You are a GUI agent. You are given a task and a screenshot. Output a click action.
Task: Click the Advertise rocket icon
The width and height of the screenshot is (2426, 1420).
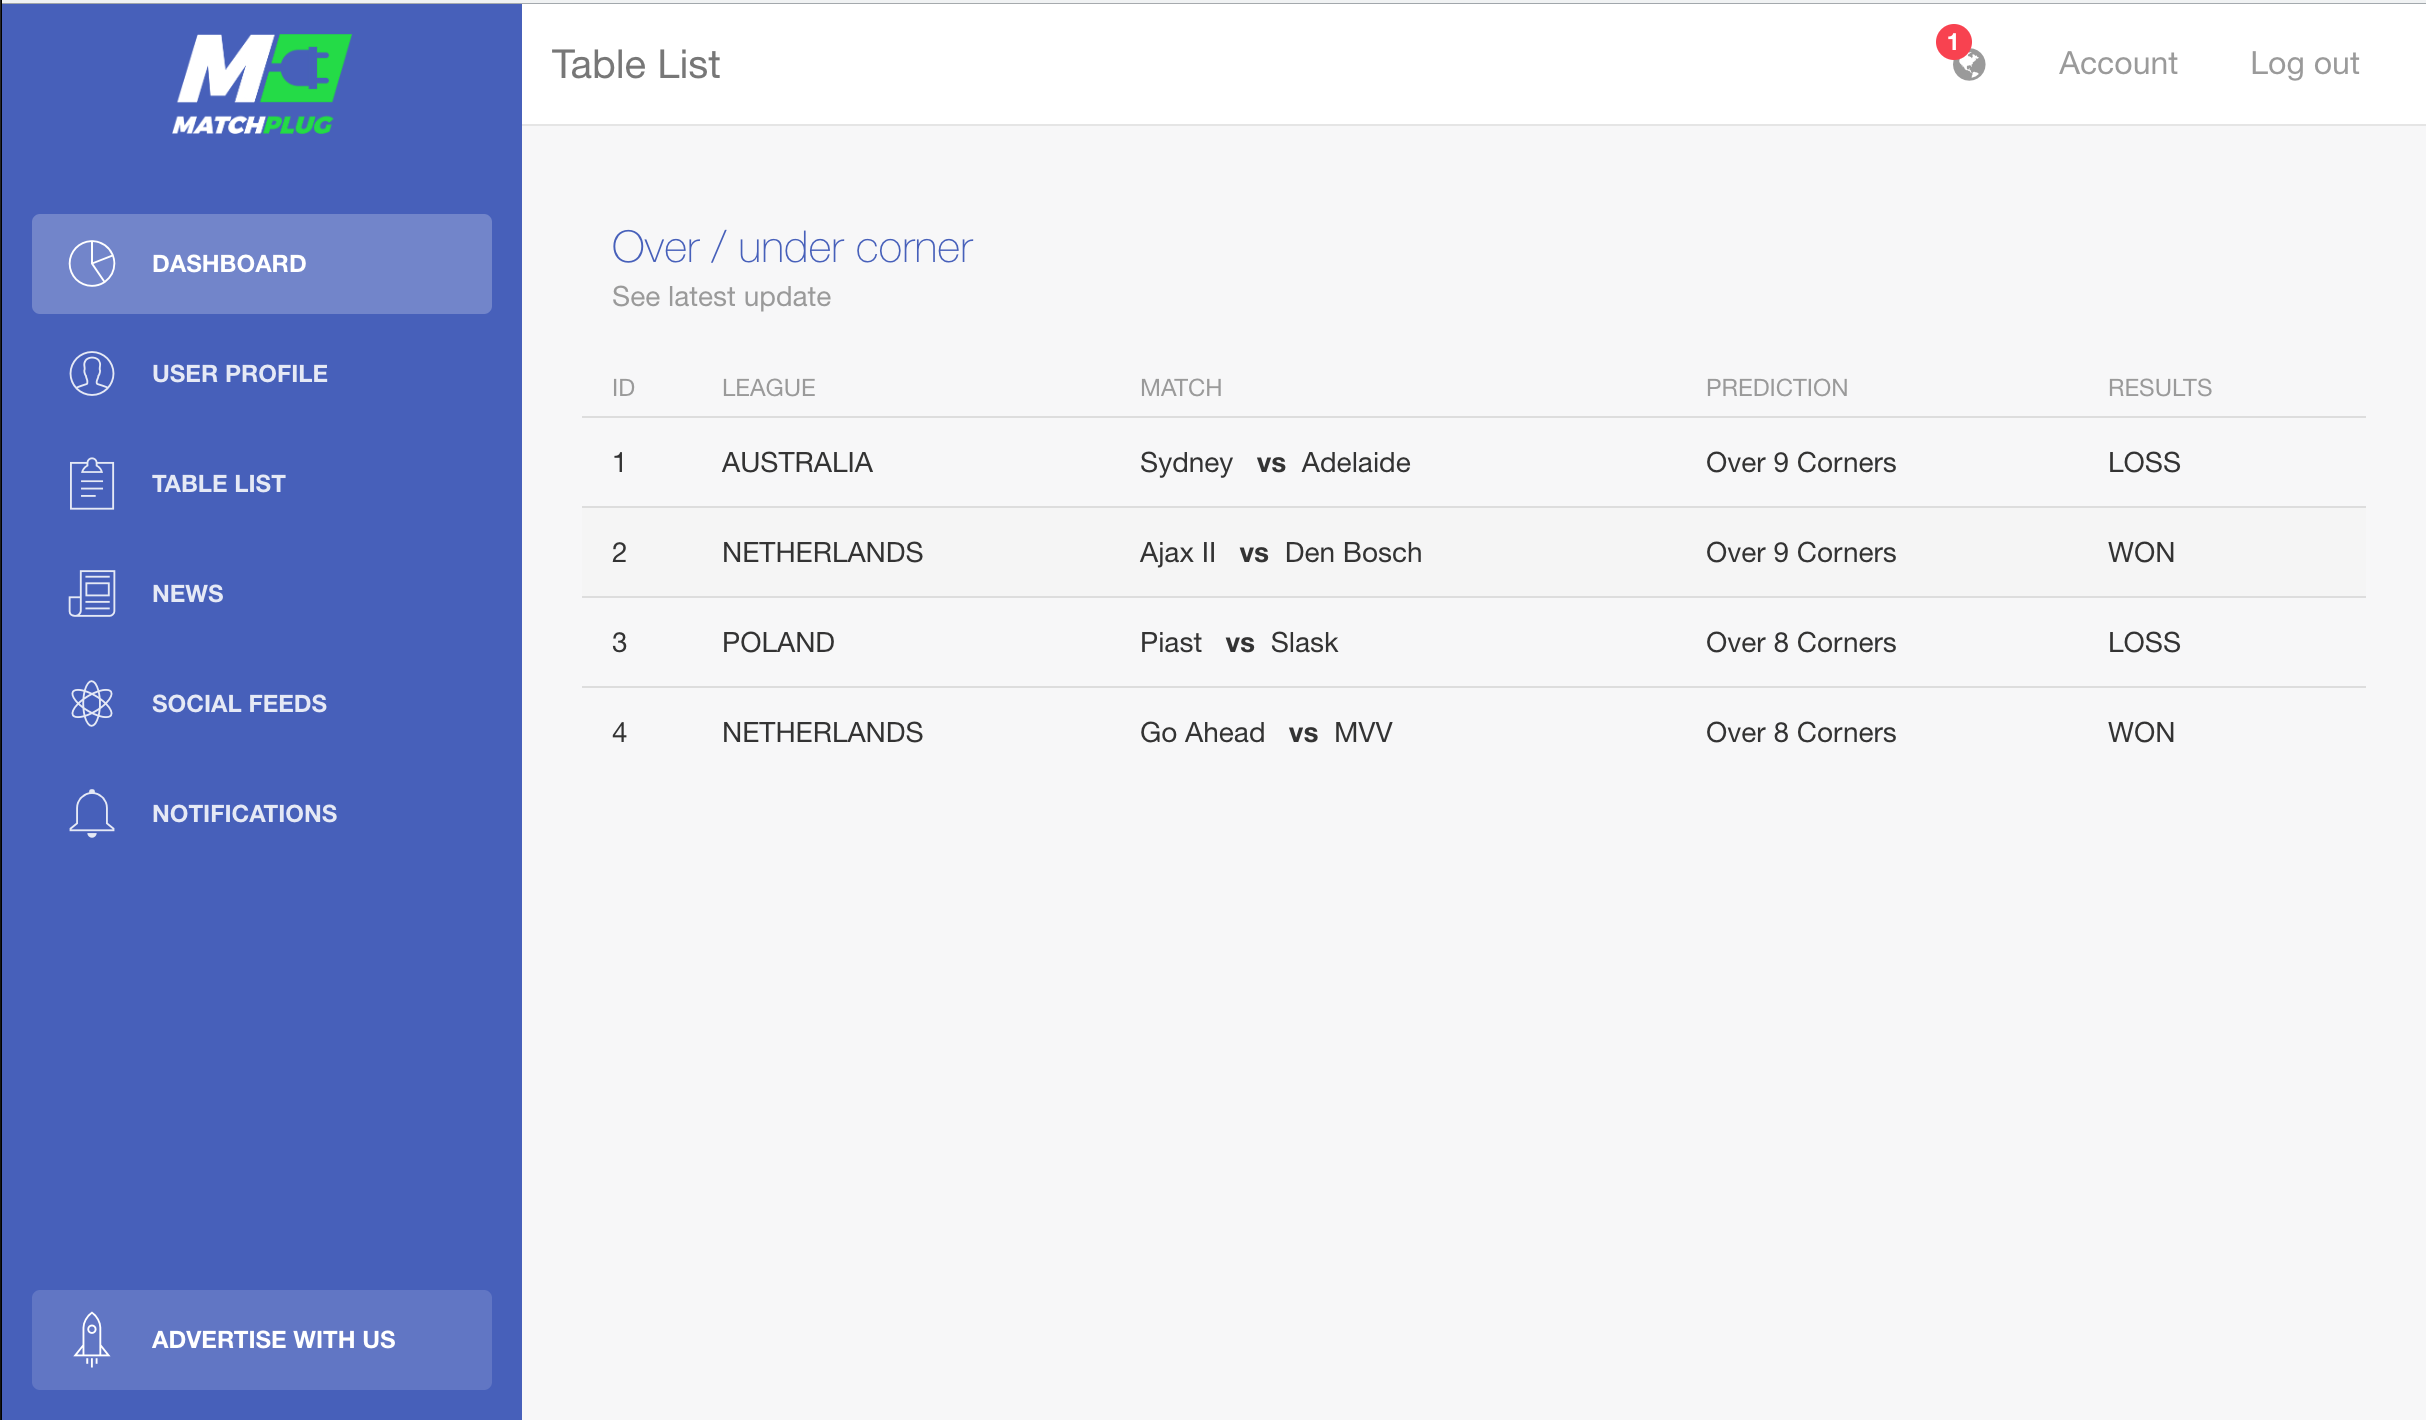coord(92,1340)
